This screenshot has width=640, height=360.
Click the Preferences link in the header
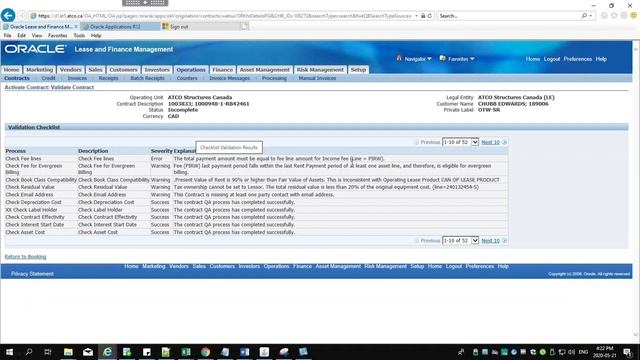click(578, 59)
